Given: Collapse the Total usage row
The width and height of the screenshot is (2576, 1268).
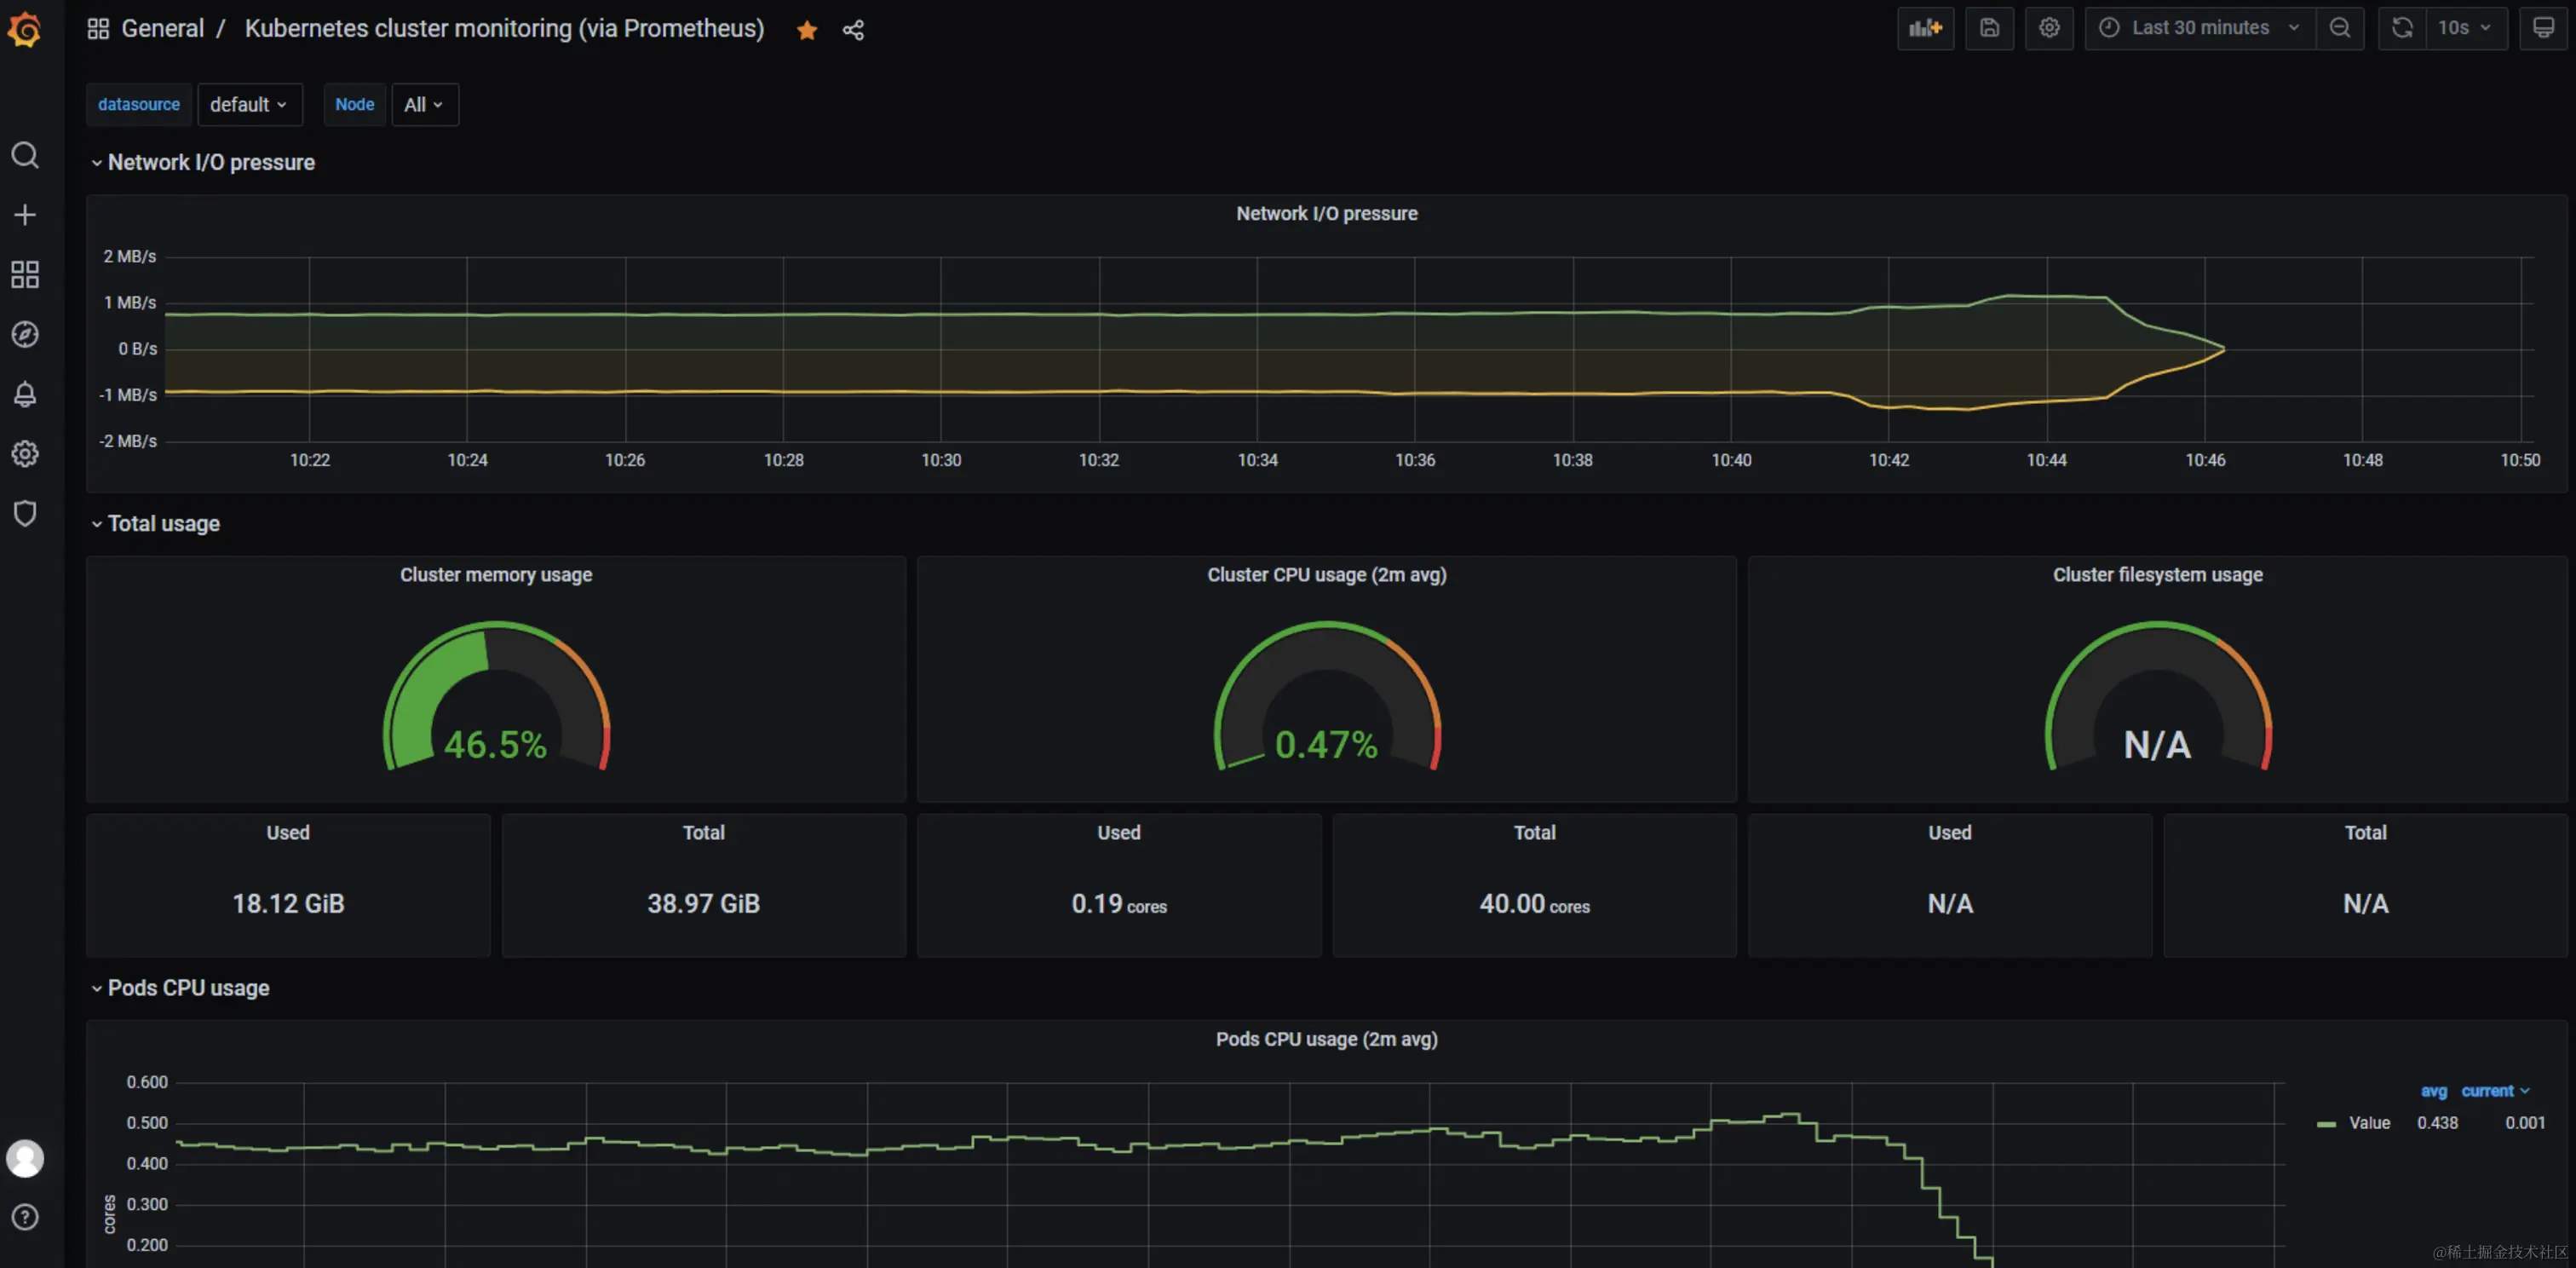Looking at the screenshot, I should tap(155, 523).
